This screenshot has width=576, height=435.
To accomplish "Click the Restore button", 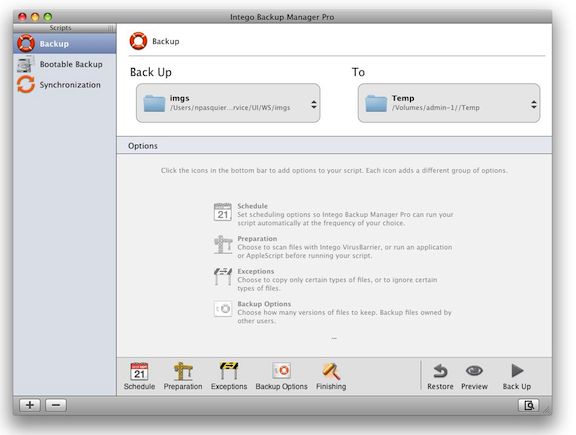I will pos(440,376).
